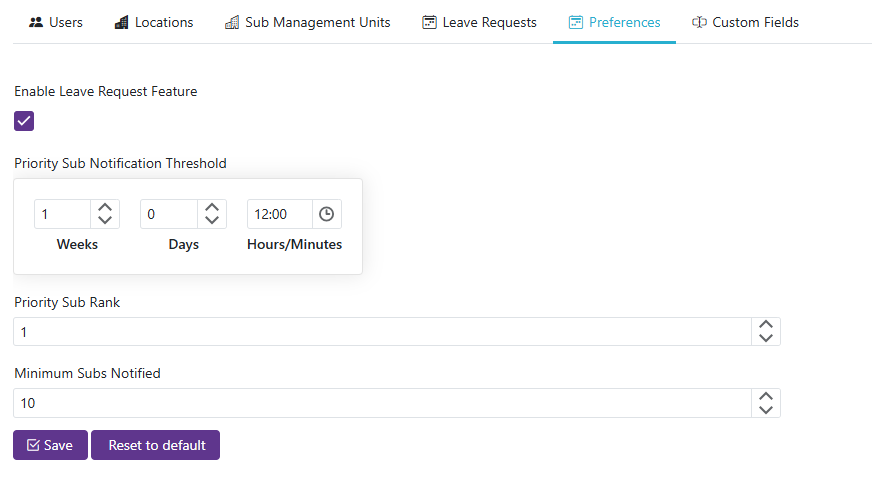The height and width of the screenshot is (485, 872).
Task: Click the Sub Management Units icon
Action: coord(232,22)
